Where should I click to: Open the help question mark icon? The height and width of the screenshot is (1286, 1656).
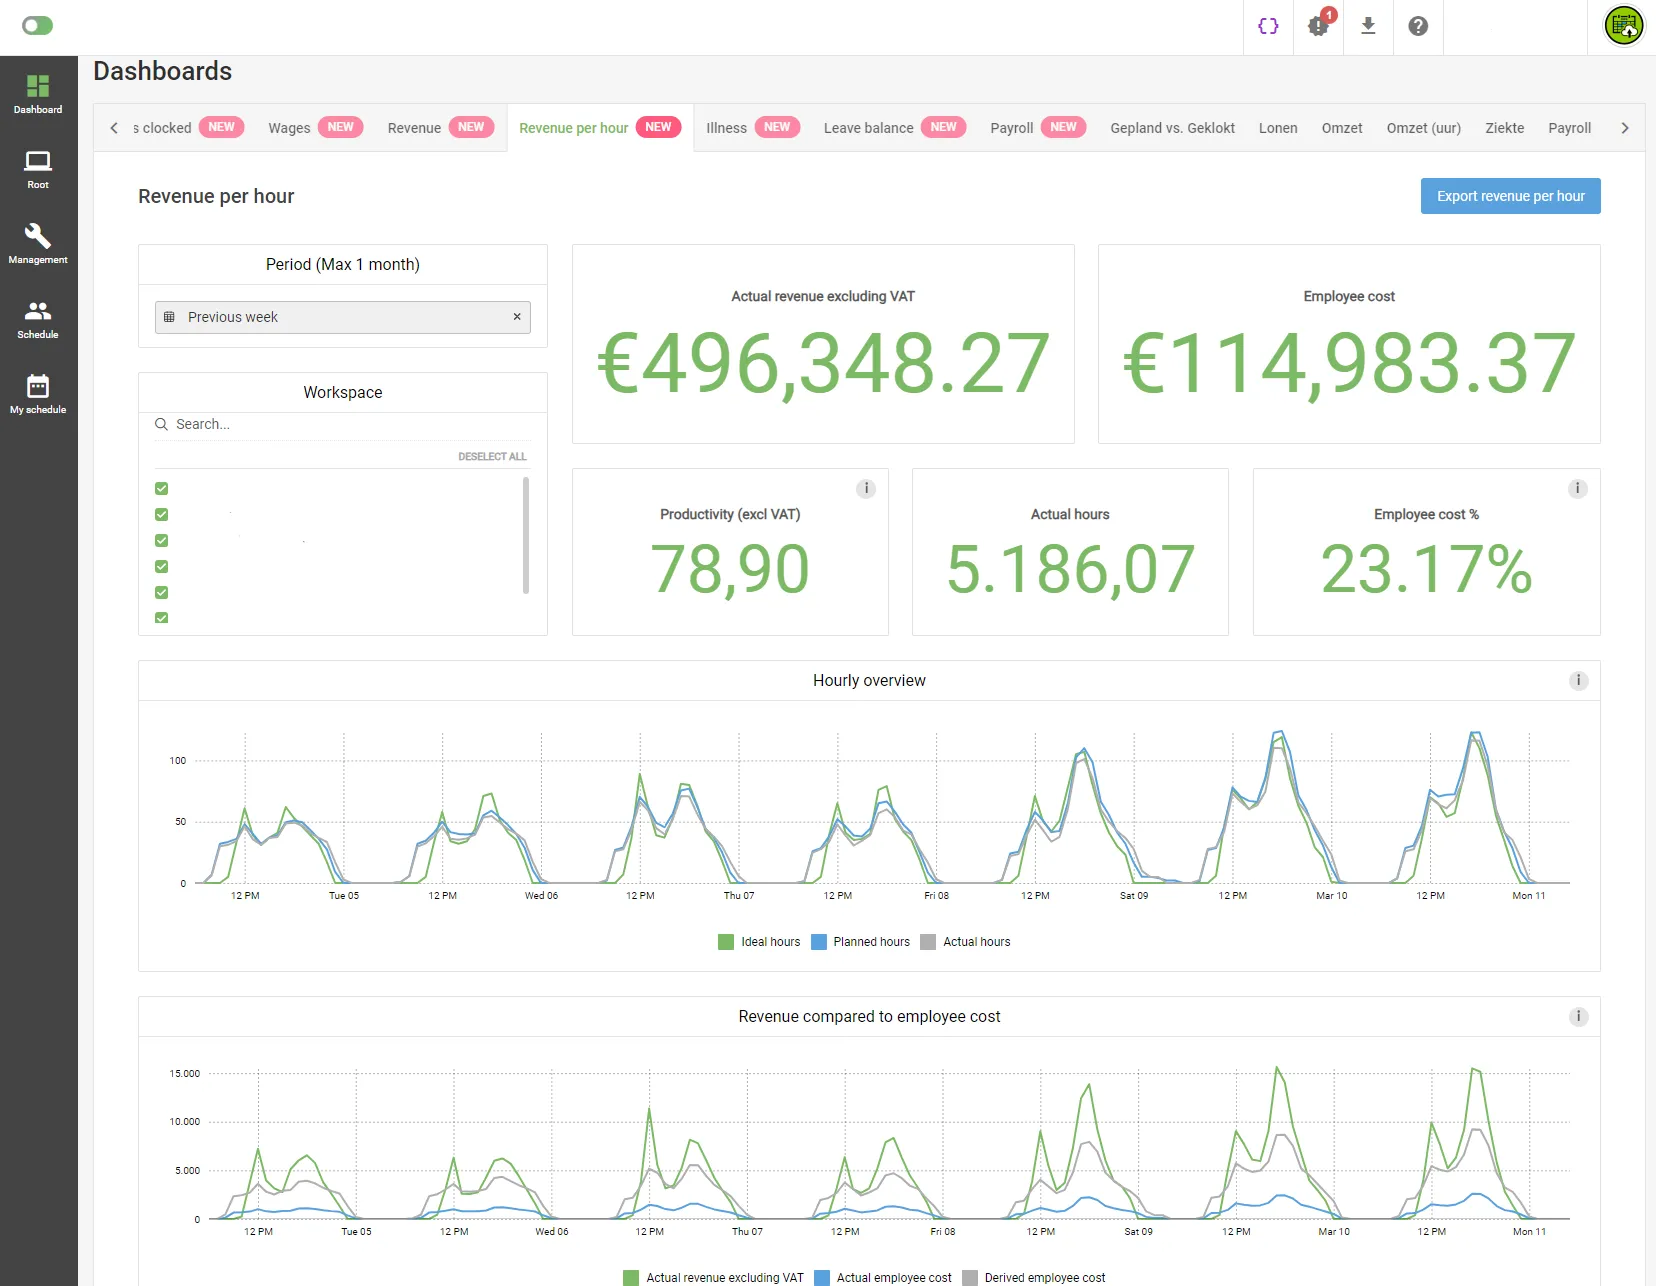click(x=1418, y=26)
